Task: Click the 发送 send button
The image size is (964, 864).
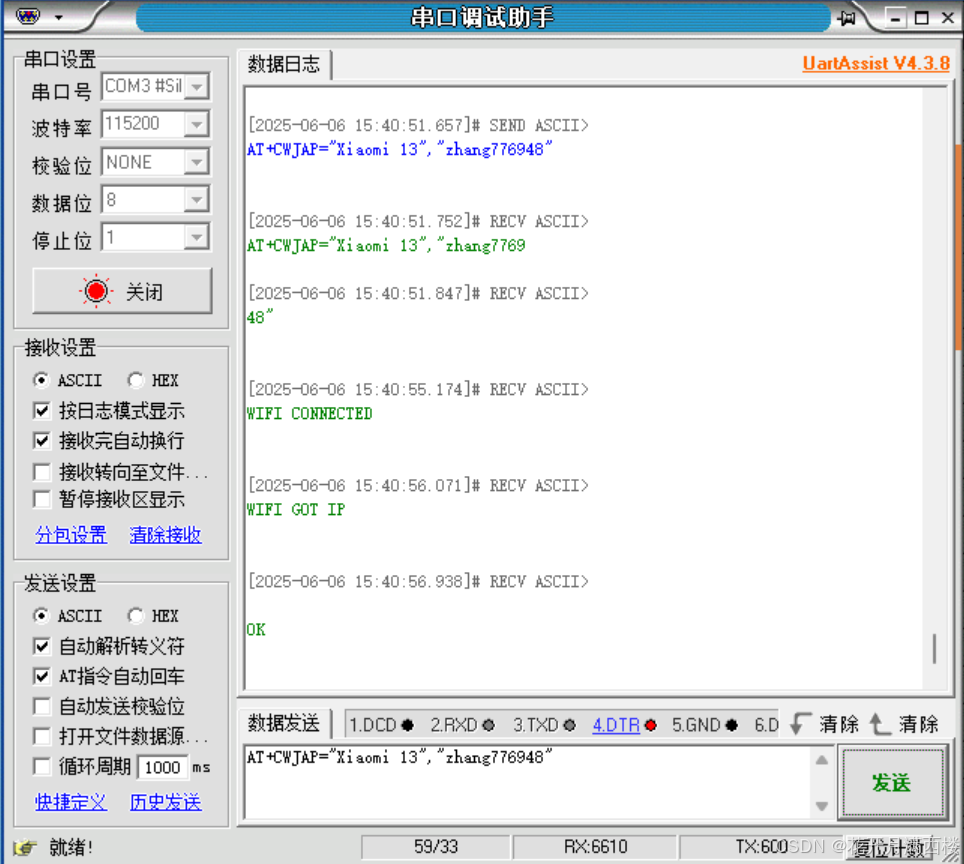Action: tap(891, 783)
